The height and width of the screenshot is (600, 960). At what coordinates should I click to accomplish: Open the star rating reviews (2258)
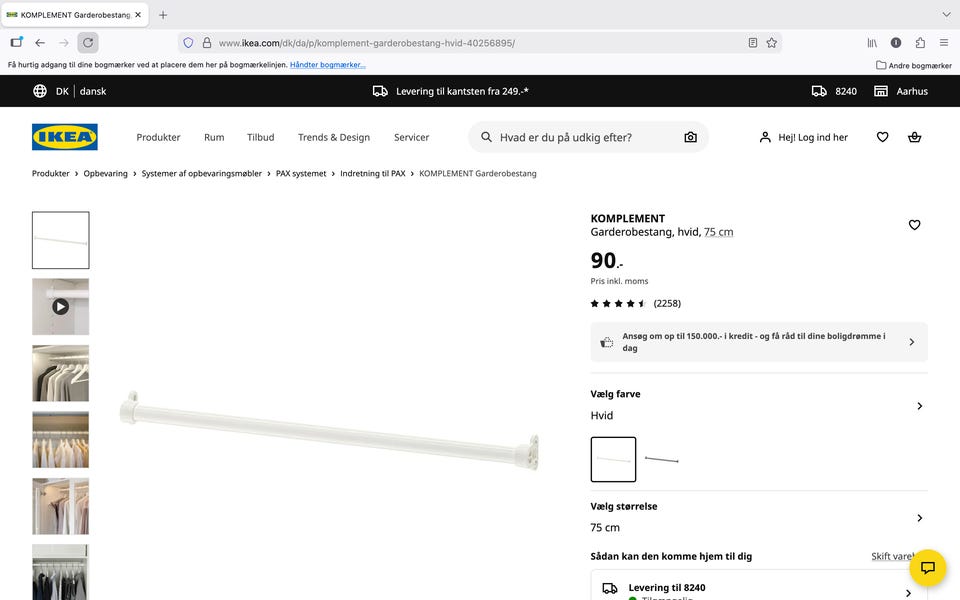[x=636, y=303]
